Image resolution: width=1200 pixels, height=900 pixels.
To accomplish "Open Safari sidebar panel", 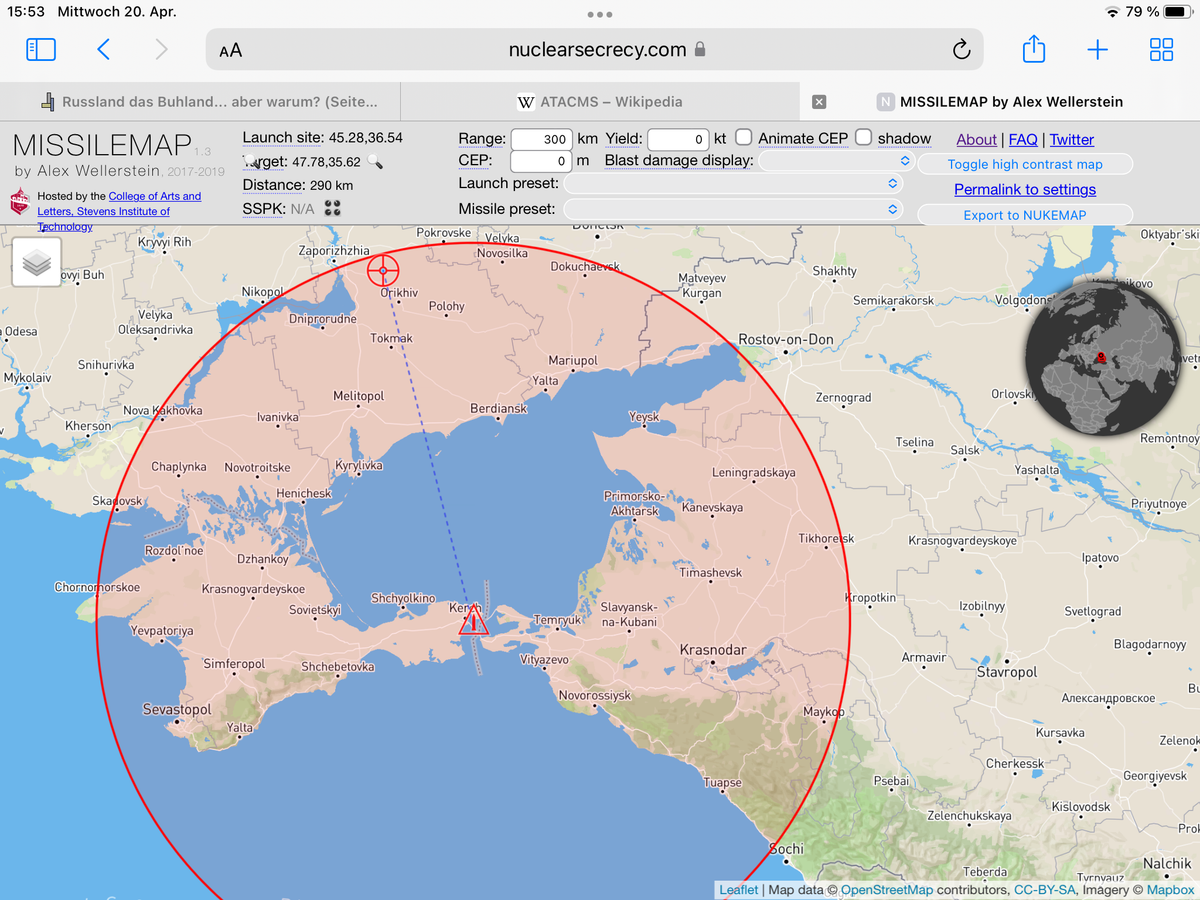I will (41, 50).
